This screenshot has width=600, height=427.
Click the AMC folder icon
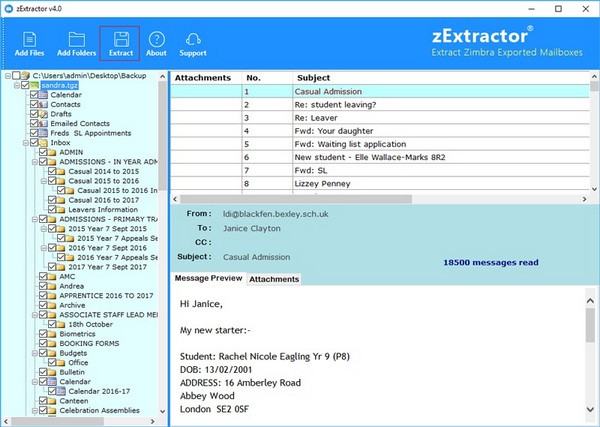click(52, 276)
